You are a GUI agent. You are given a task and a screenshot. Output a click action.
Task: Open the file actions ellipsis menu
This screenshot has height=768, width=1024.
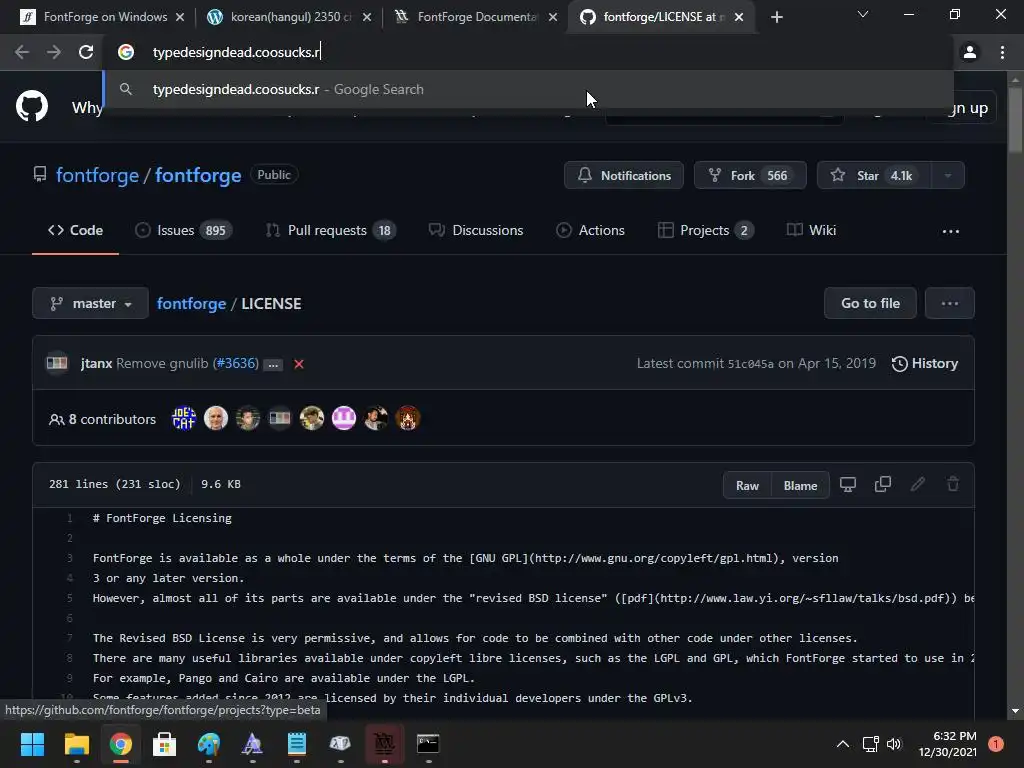950,303
